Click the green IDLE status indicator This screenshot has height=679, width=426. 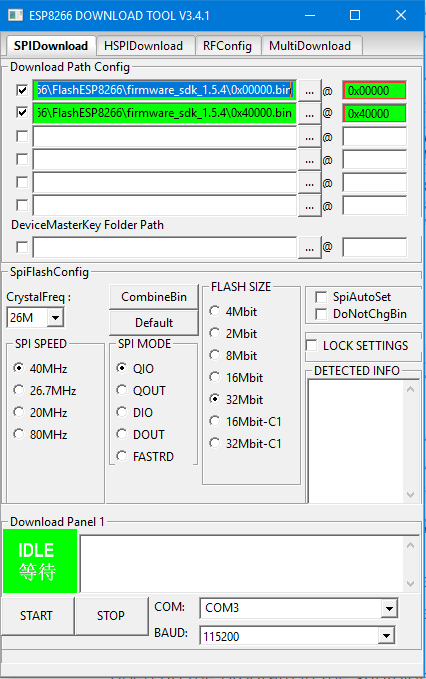(40, 561)
